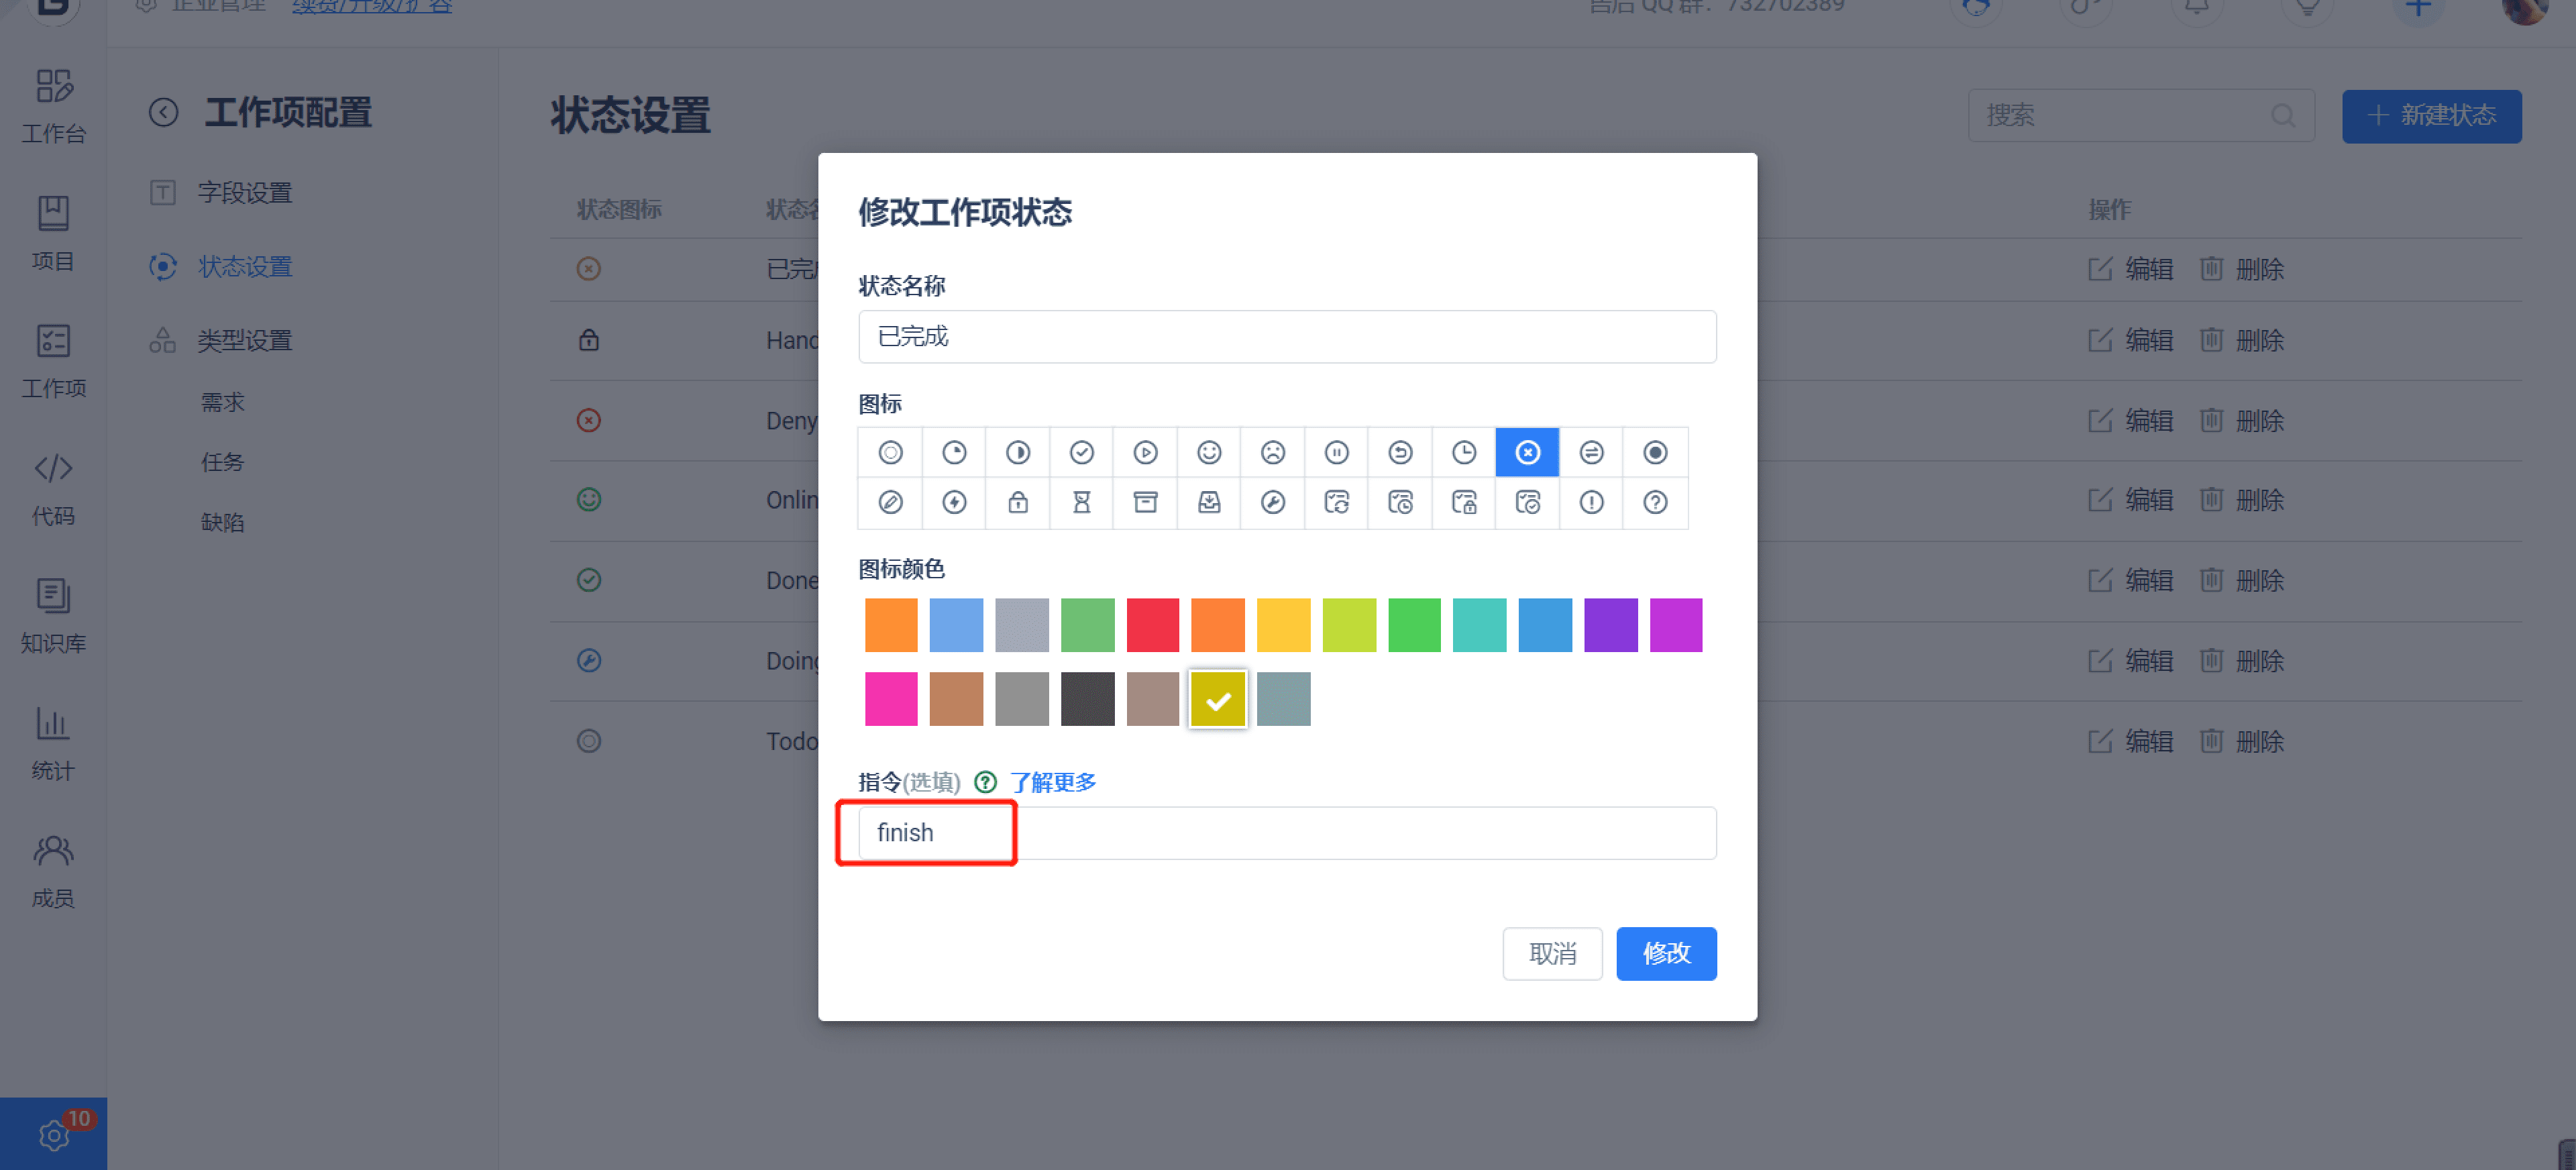Pick the selected olive-yellow swatch

coord(1218,699)
